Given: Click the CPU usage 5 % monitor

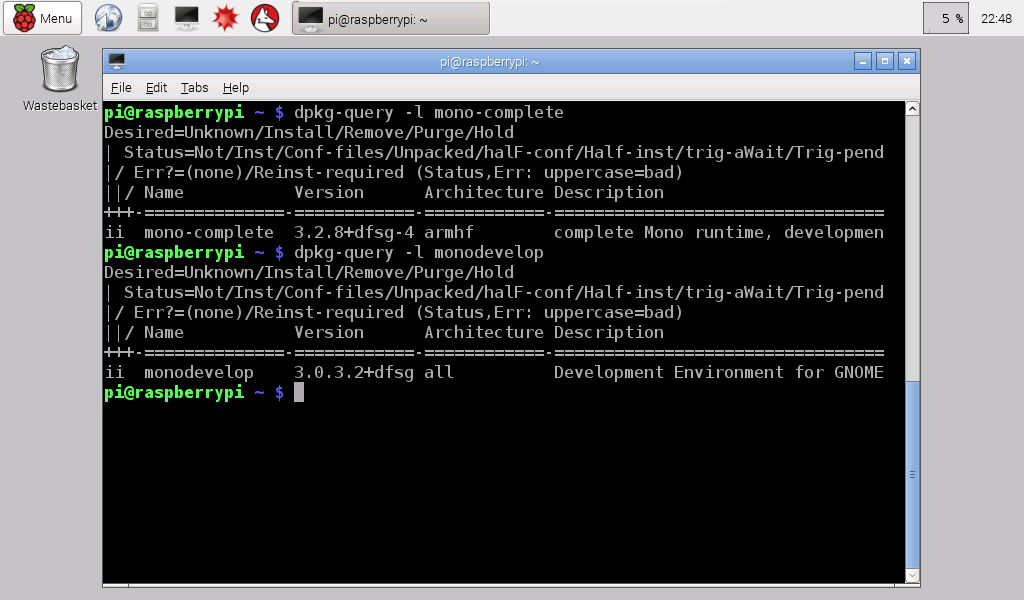Looking at the screenshot, I should pyautogui.click(x=946, y=18).
